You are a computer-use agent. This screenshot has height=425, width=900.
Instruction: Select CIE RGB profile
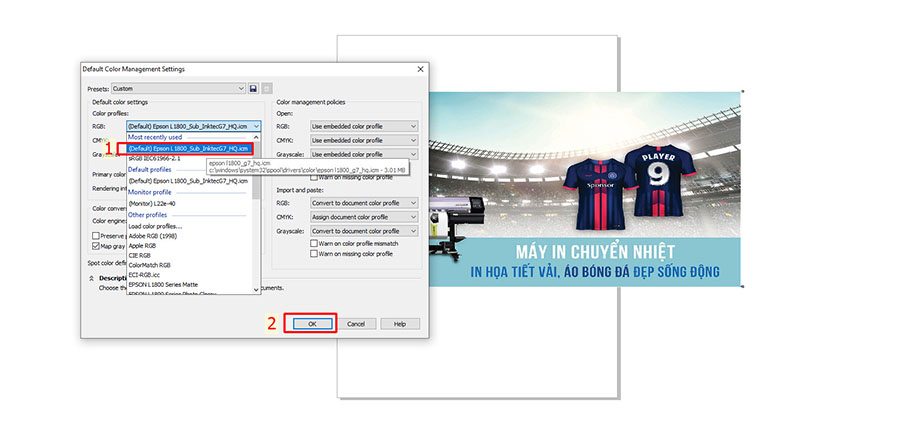click(139, 255)
